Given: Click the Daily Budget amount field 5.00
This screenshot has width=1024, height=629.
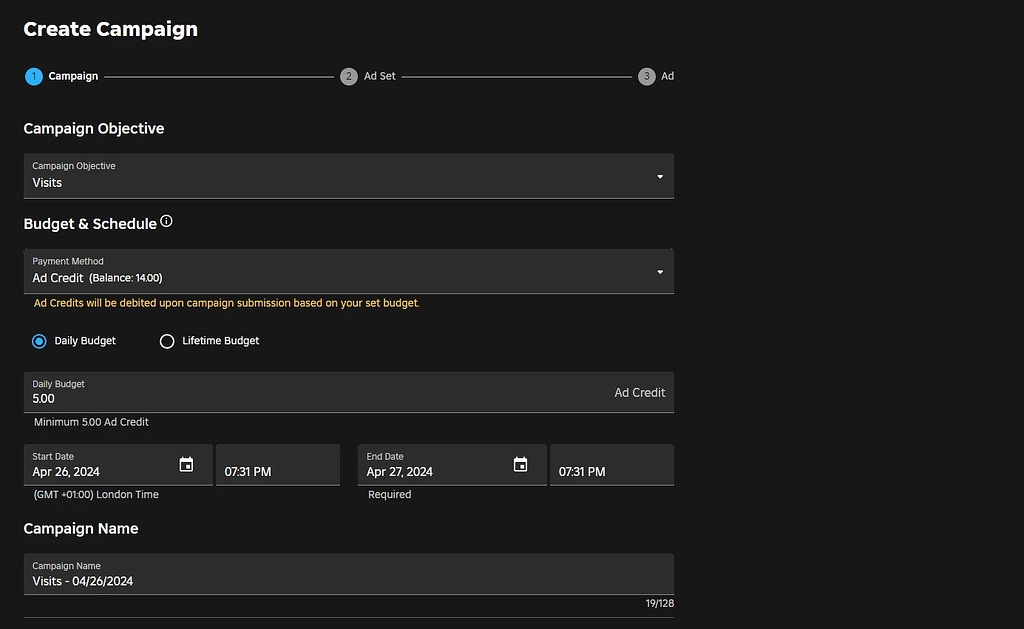Looking at the screenshot, I should coord(349,392).
